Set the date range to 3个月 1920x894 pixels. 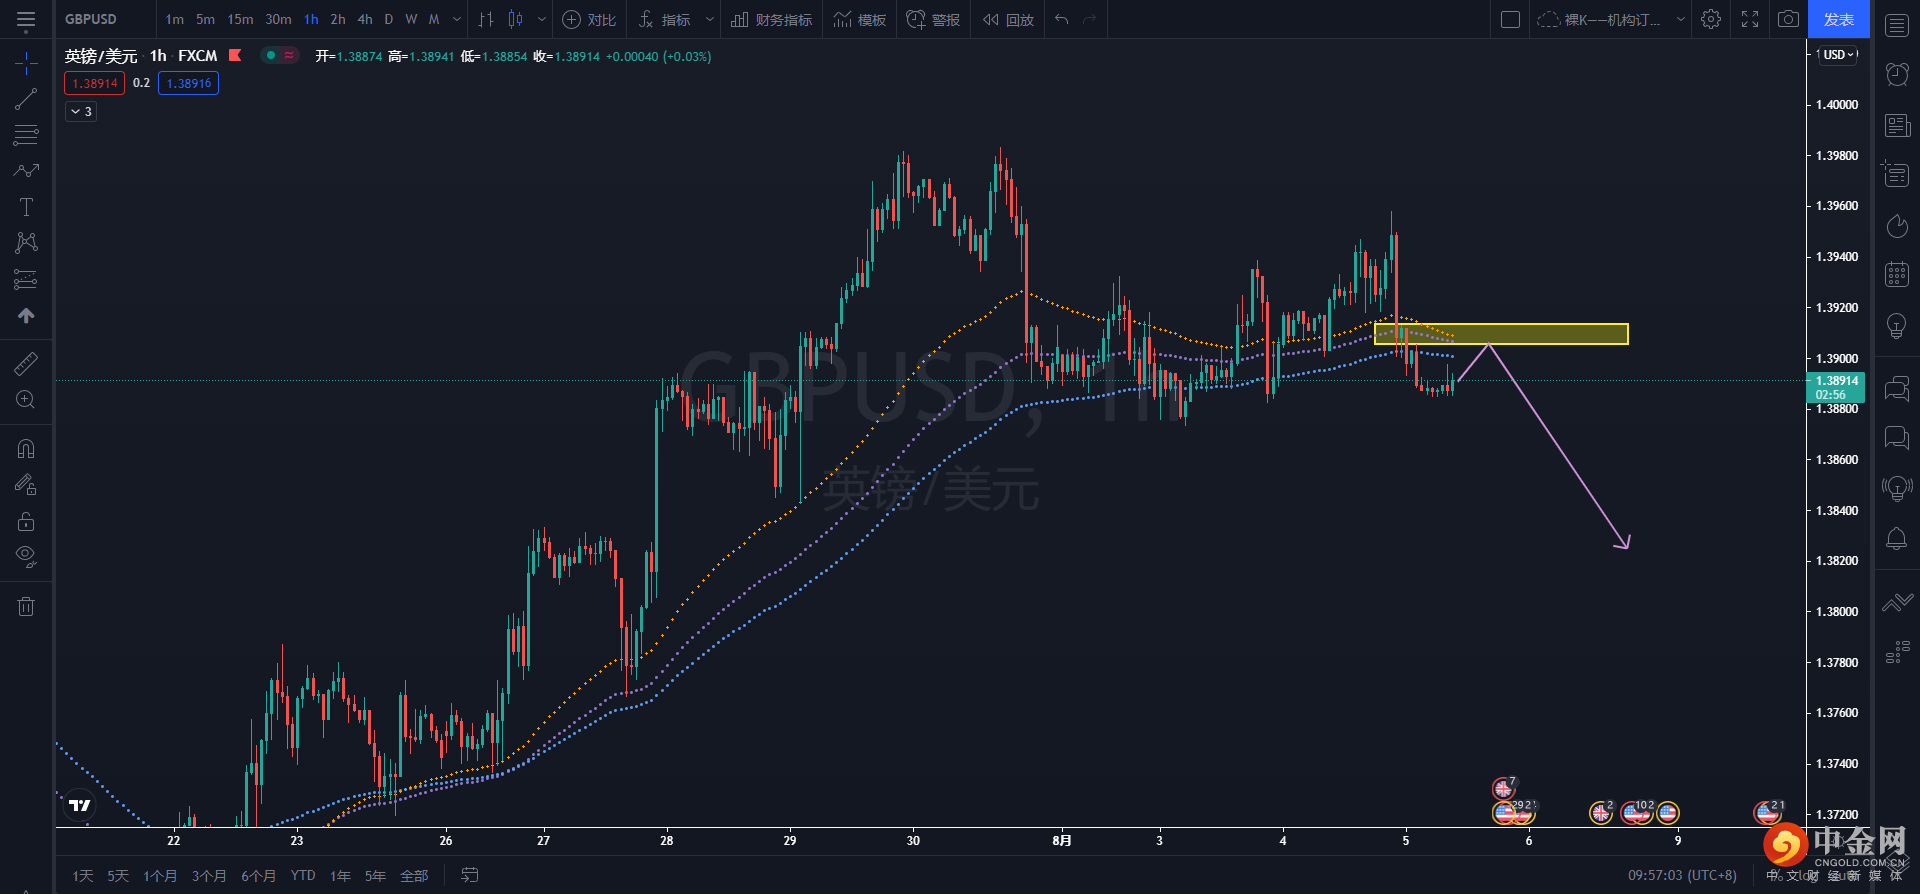pos(209,876)
